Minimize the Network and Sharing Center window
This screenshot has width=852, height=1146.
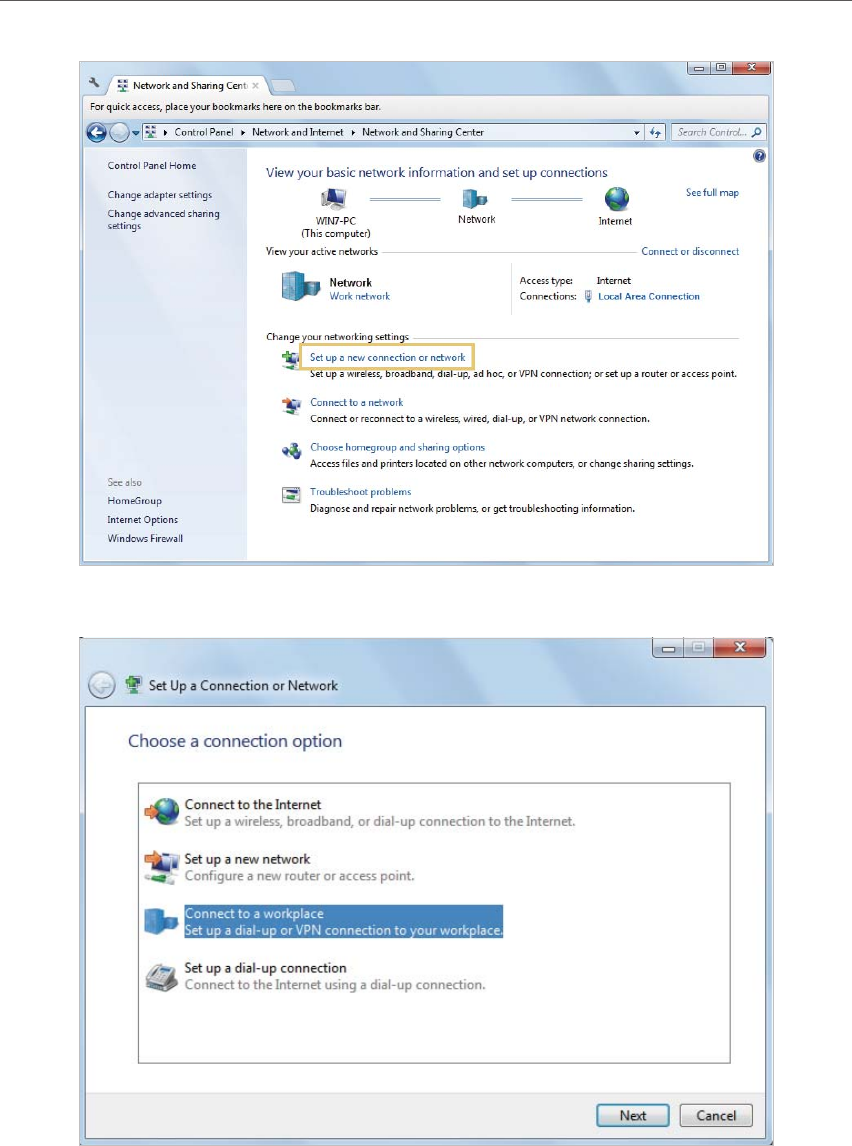pos(699,68)
